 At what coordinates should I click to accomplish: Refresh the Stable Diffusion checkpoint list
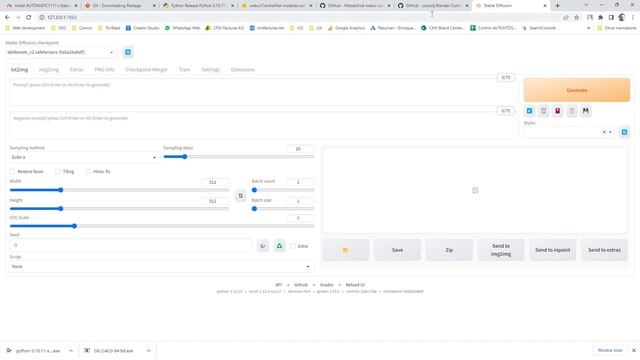pos(128,52)
